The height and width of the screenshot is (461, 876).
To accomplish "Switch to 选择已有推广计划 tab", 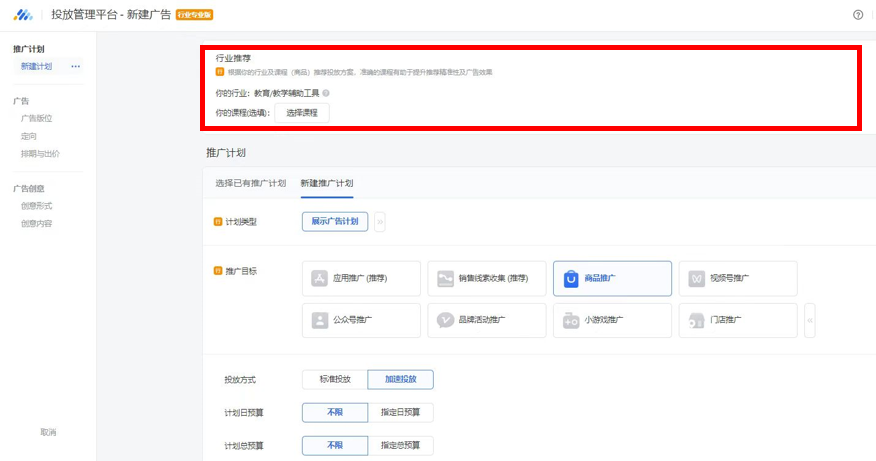I will point(251,183).
